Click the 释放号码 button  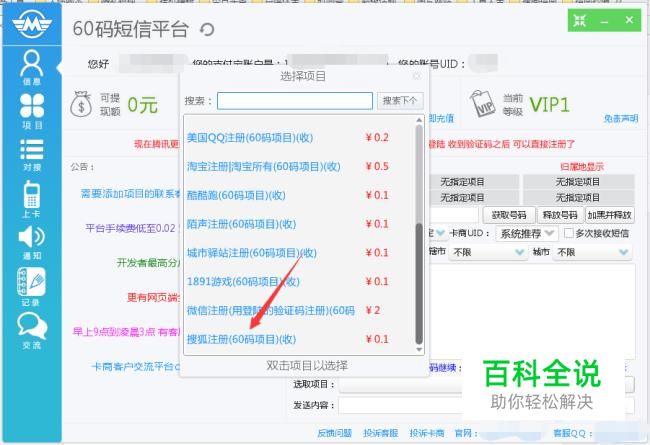[560, 215]
